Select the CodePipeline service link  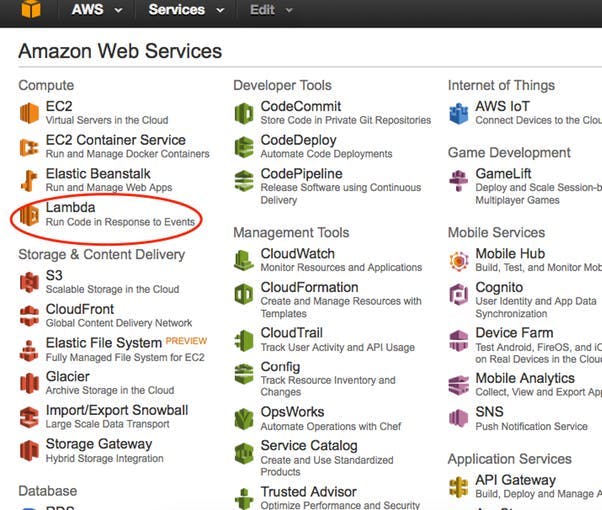(301, 174)
